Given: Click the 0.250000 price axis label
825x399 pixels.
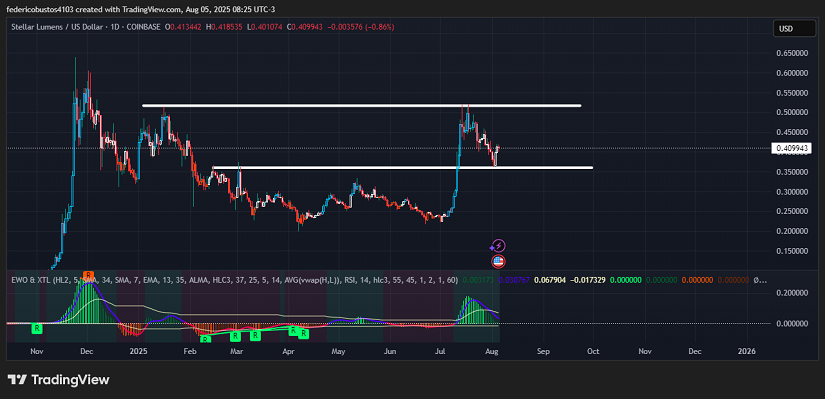Looking at the screenshot, I should pyautogui.click(x=792, y=212).
